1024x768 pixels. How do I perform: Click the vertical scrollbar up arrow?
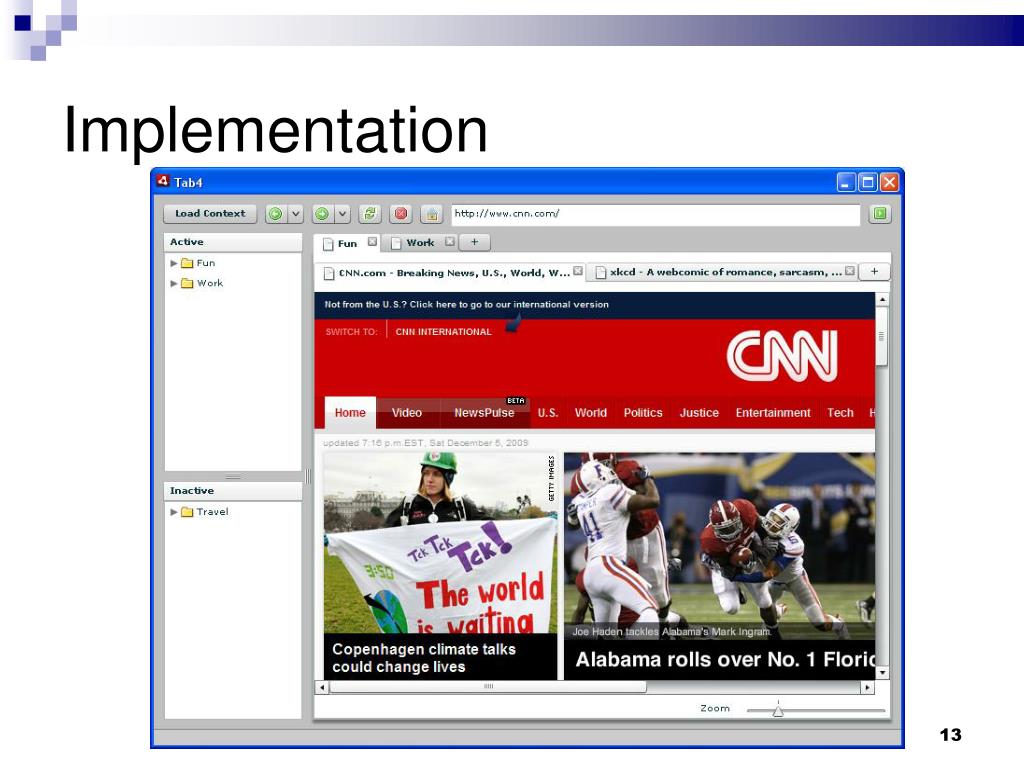click(882, 299)
